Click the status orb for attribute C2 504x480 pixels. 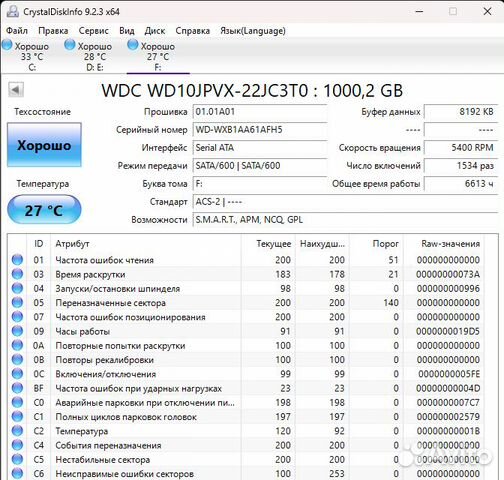point(17,431)
